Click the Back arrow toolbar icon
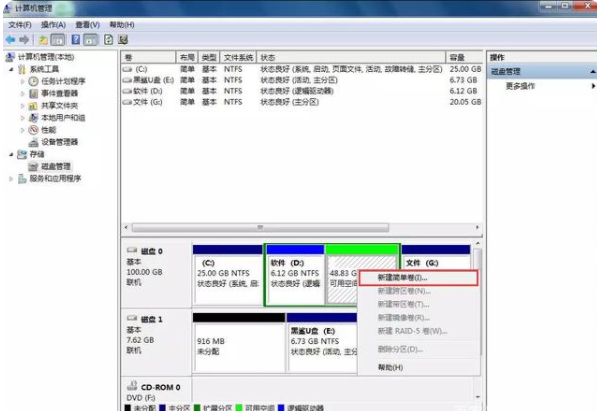 [11, 40]
